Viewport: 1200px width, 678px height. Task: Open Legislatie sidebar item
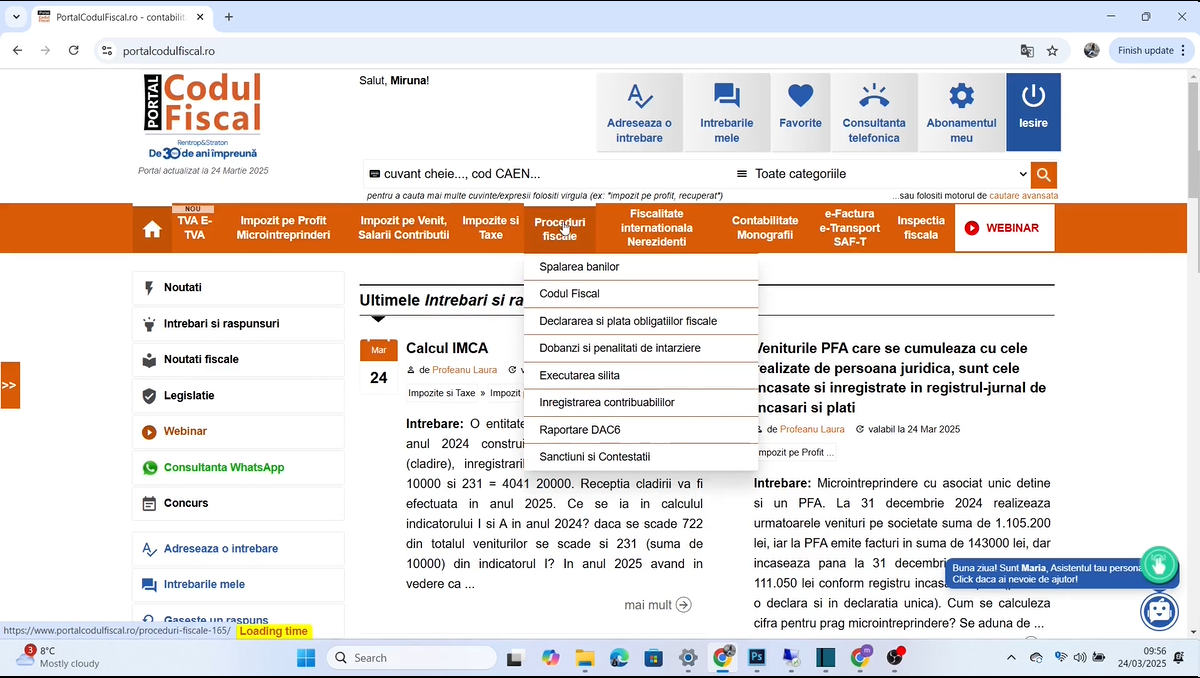(238, 396)
